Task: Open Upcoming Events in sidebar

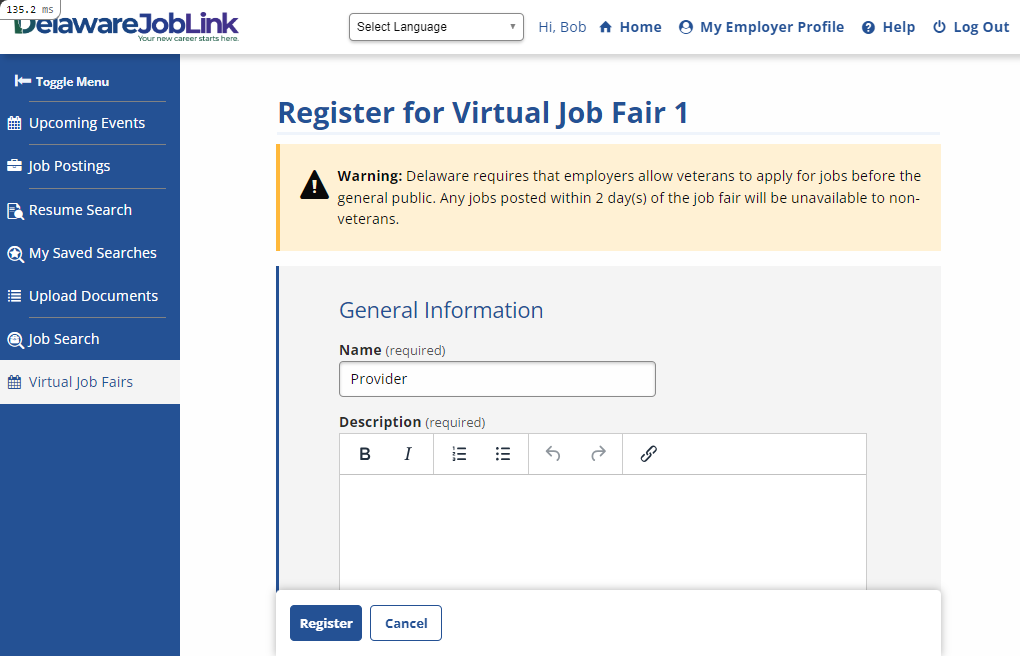Action: click(87, 123)
